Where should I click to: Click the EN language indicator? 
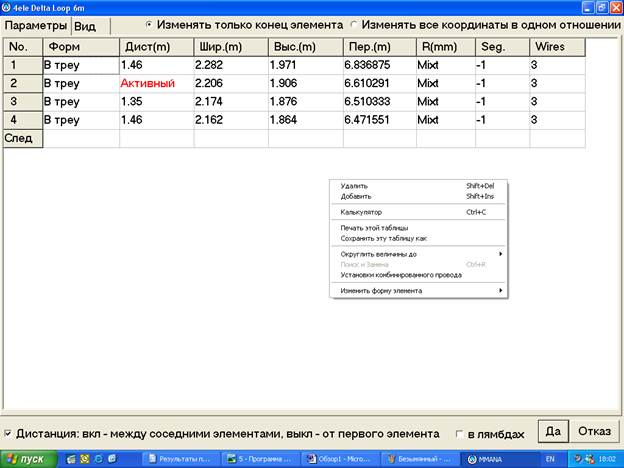point(550,459)
